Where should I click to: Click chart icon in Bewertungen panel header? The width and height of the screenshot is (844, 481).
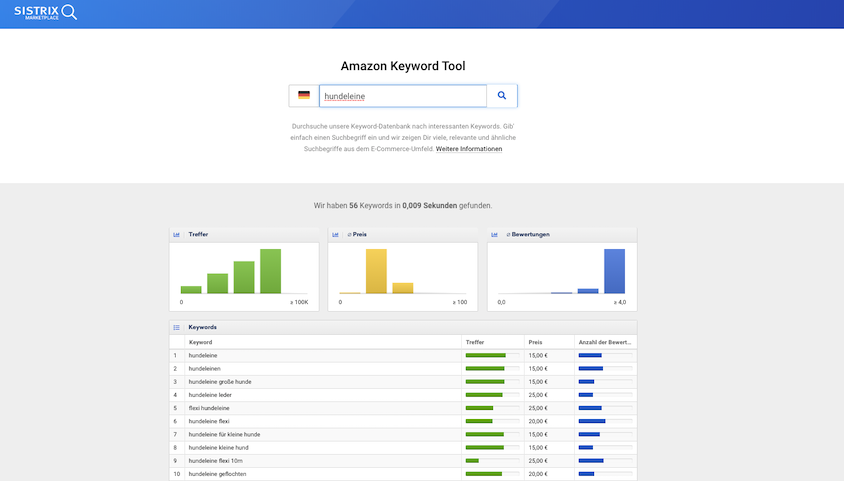(495, 234)
